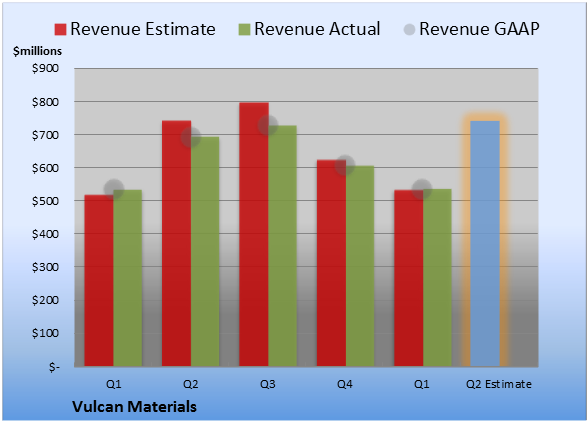The width and height of the screenshot is (588, 422).
Task: Click the '$900' axis value
Action: 45,68
